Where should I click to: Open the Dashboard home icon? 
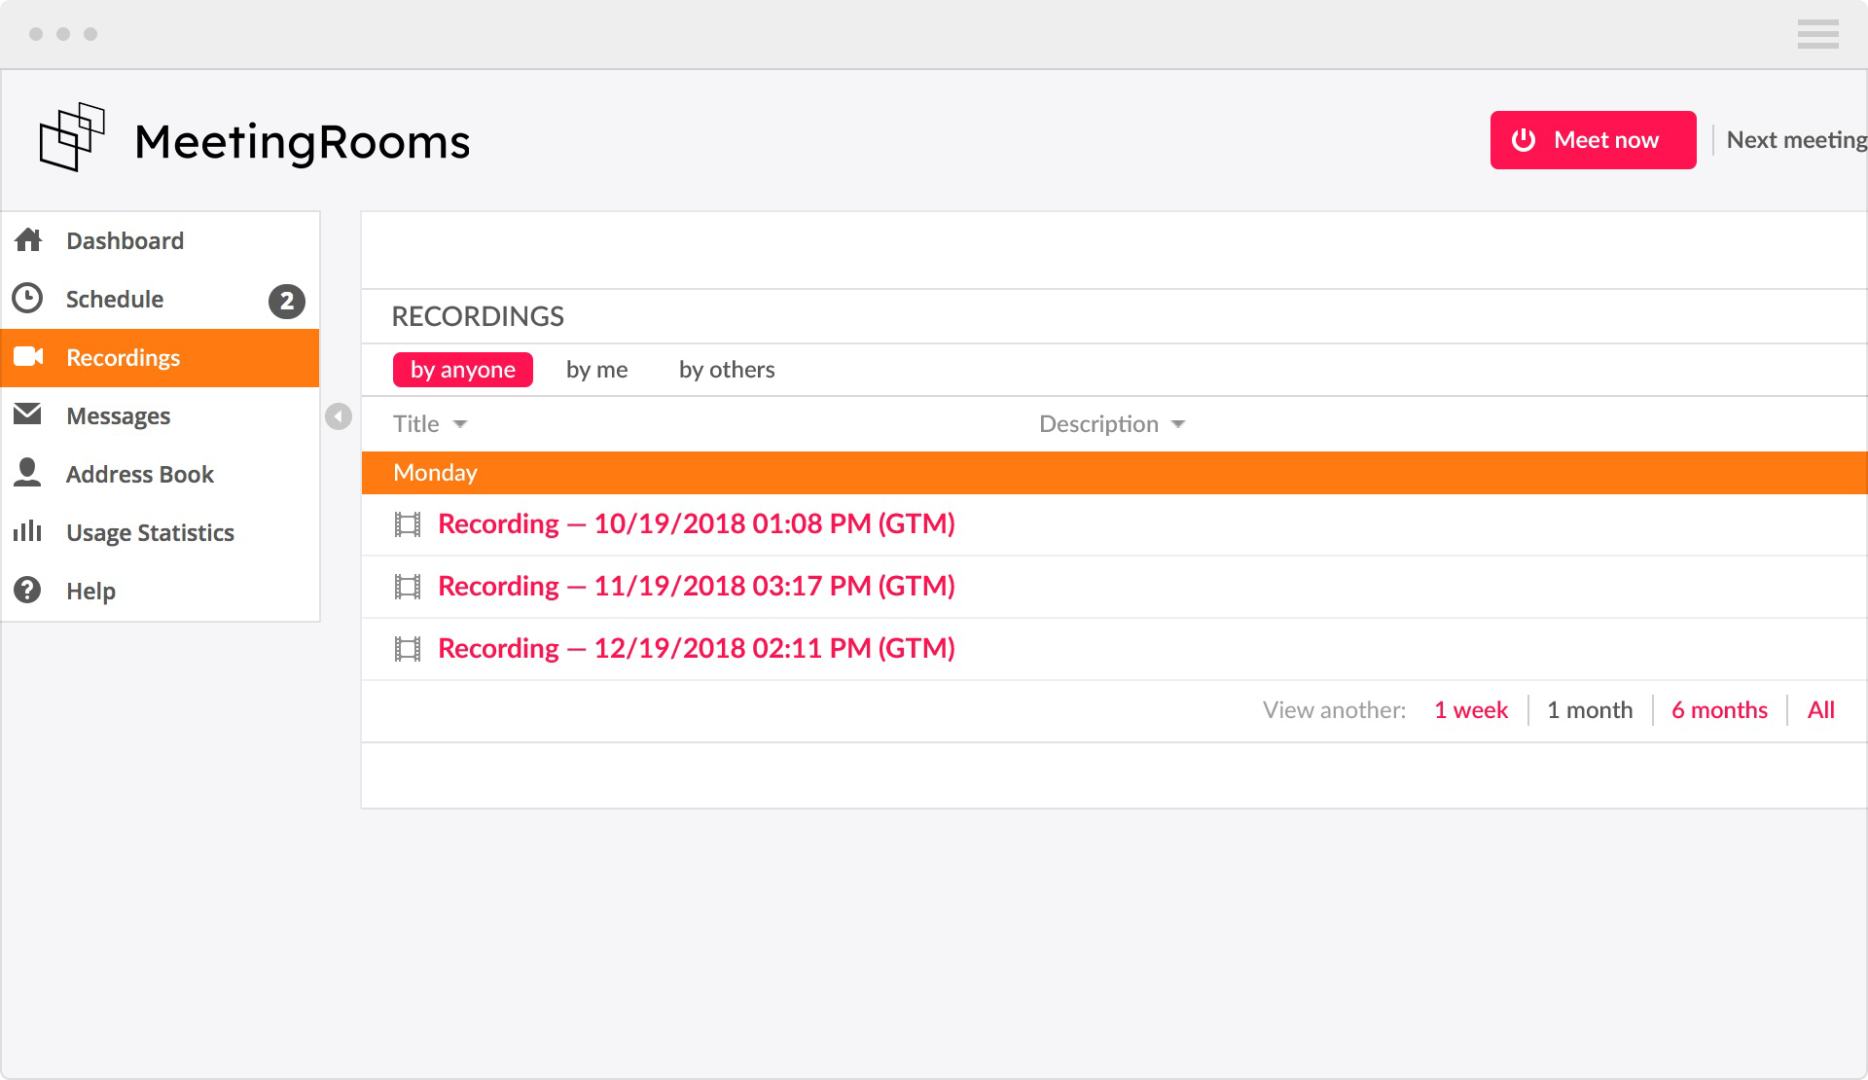(x=28, y=239)
